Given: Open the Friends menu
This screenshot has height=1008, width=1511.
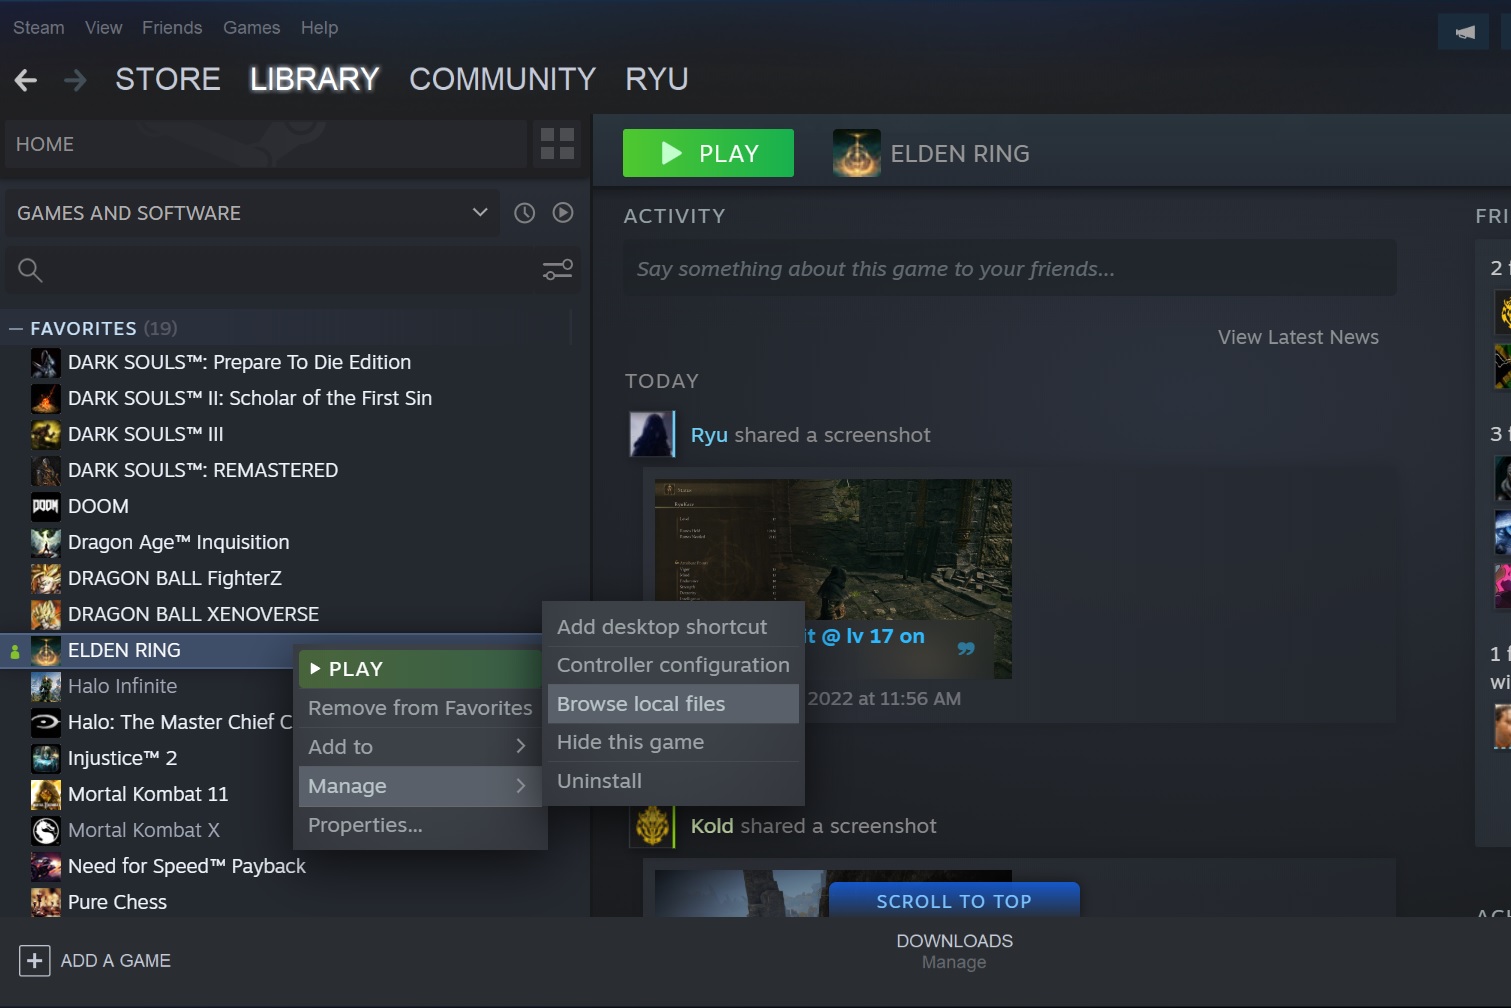Looking at the screenshot, I should 172,28.
